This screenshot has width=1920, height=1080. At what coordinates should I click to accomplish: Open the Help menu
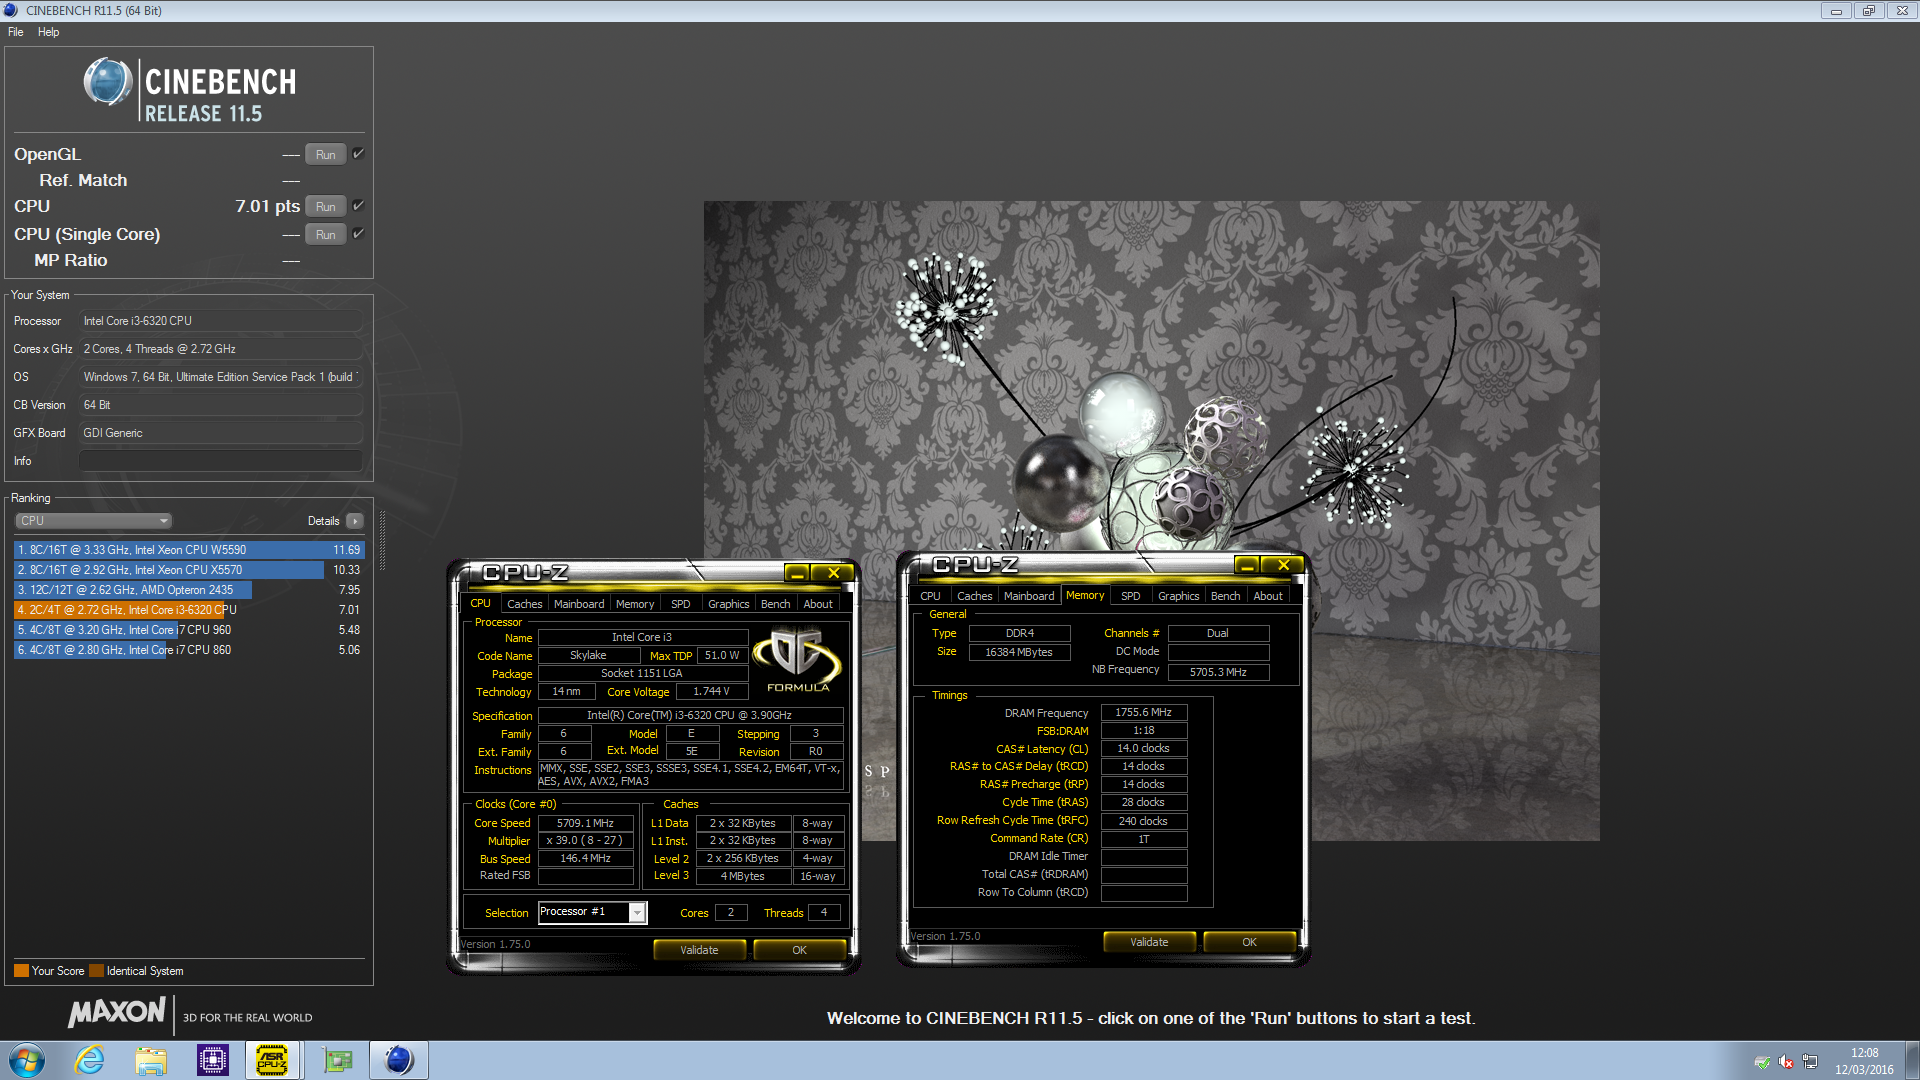(x=48, y=32)
